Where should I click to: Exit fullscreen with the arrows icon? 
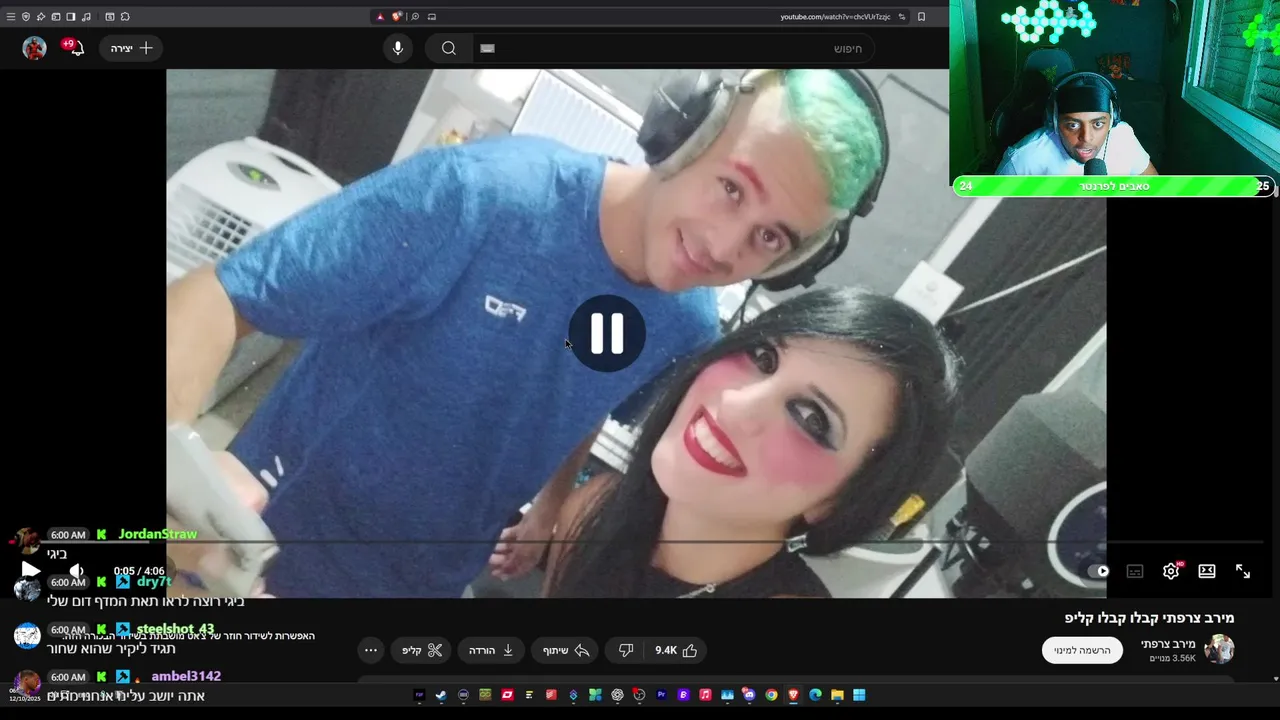tap(1243, 571)
